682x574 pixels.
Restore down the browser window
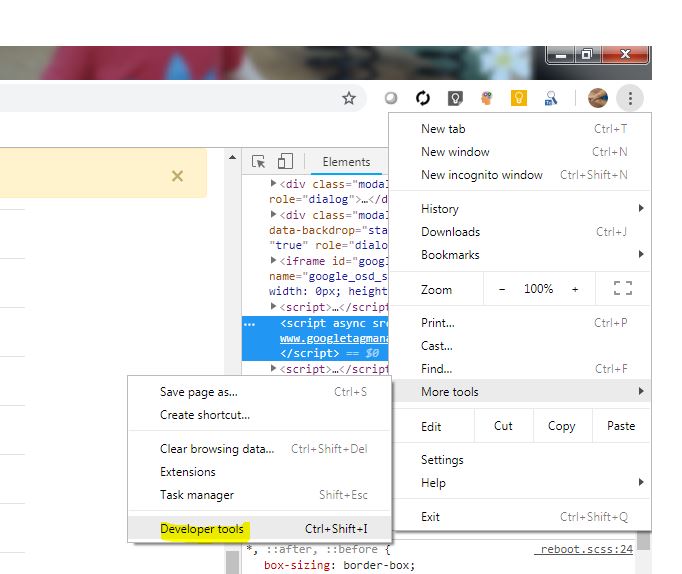(587, 55)
